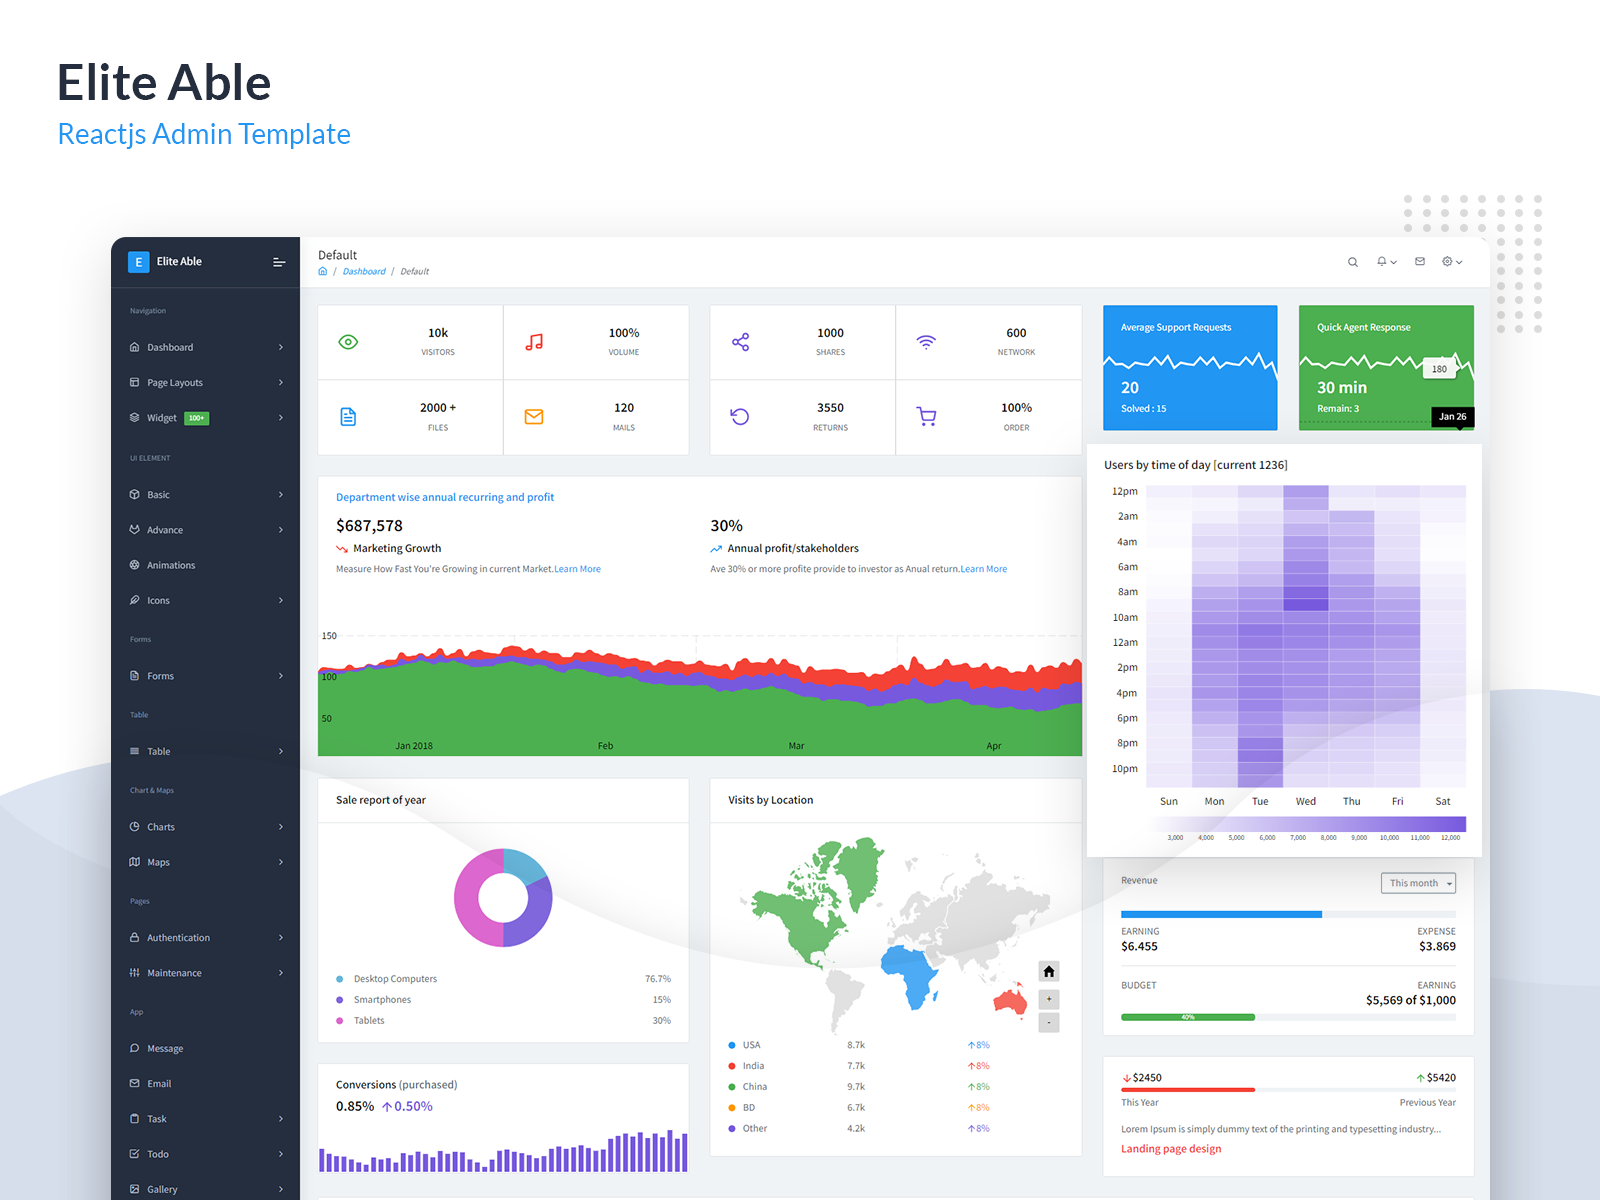Open the This month dropdown in Revenue panel
The image size is (1600, 1200).
[x=1418, y=883]
